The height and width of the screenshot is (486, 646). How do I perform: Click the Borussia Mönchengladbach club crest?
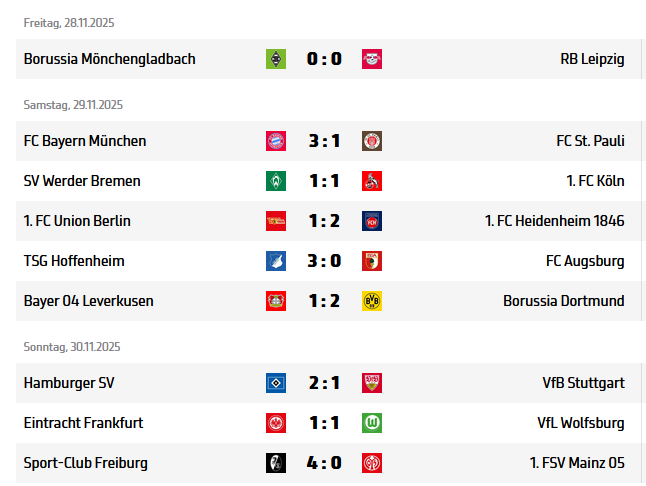(276, 59)
